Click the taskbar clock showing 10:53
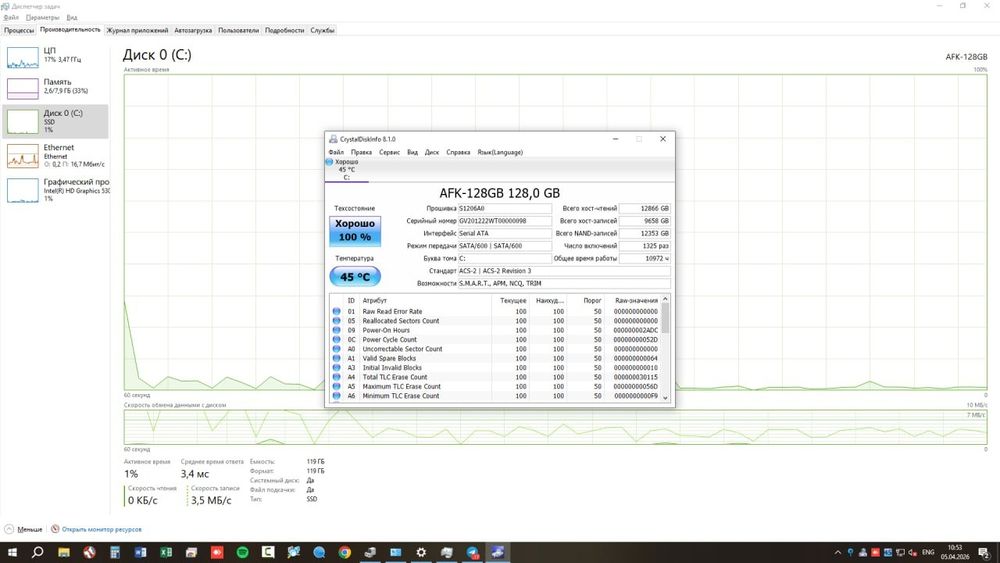This screenshot has height=563, width=1000. [955, 552]
